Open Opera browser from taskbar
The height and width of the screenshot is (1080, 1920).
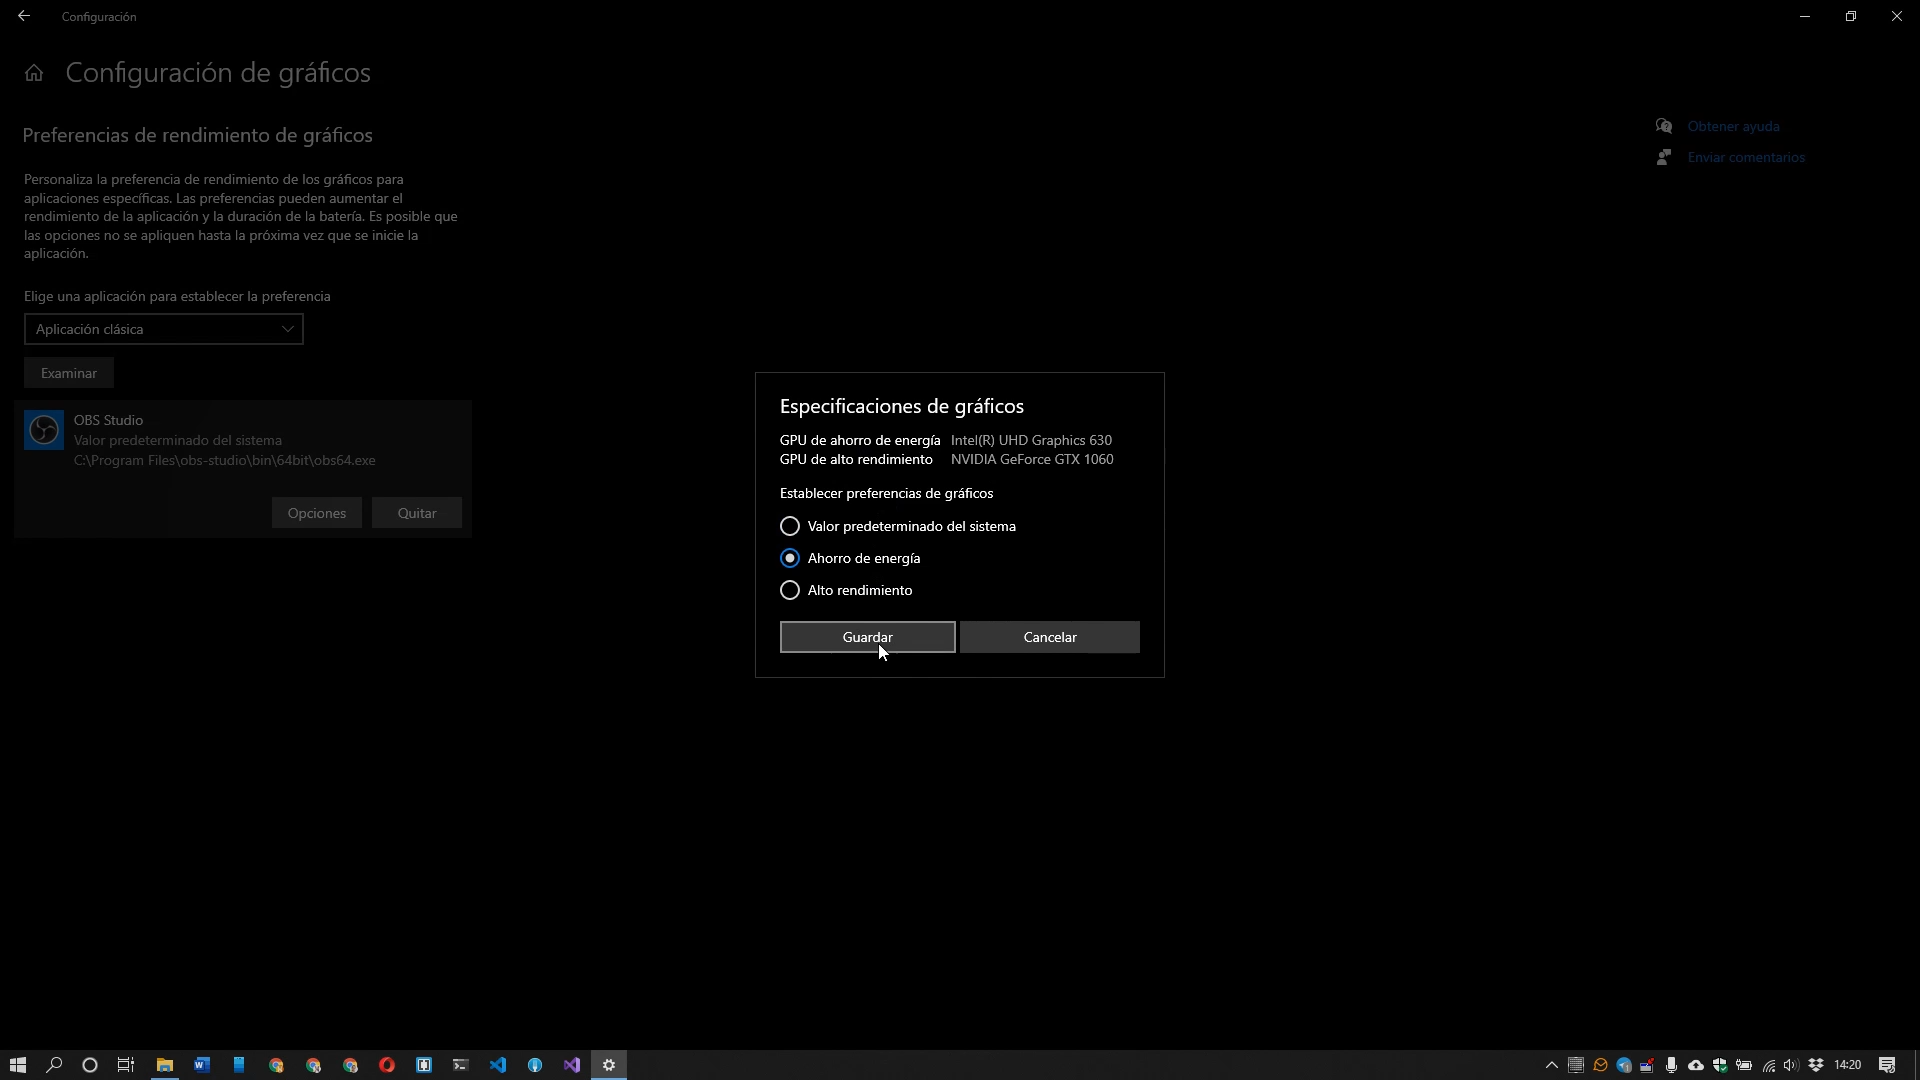(387, 1065)
